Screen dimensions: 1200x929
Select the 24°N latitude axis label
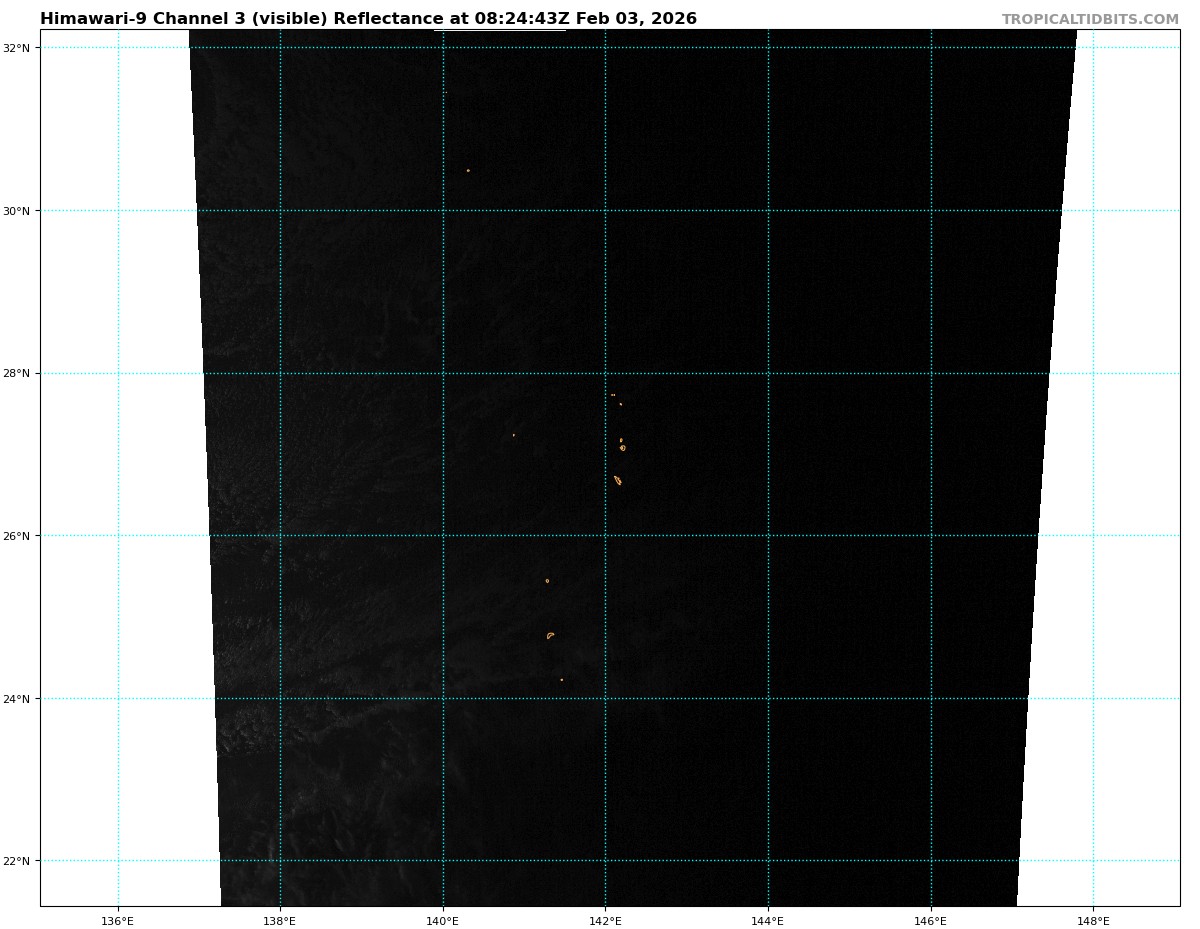pyautogui.click(x=20, y=699)
